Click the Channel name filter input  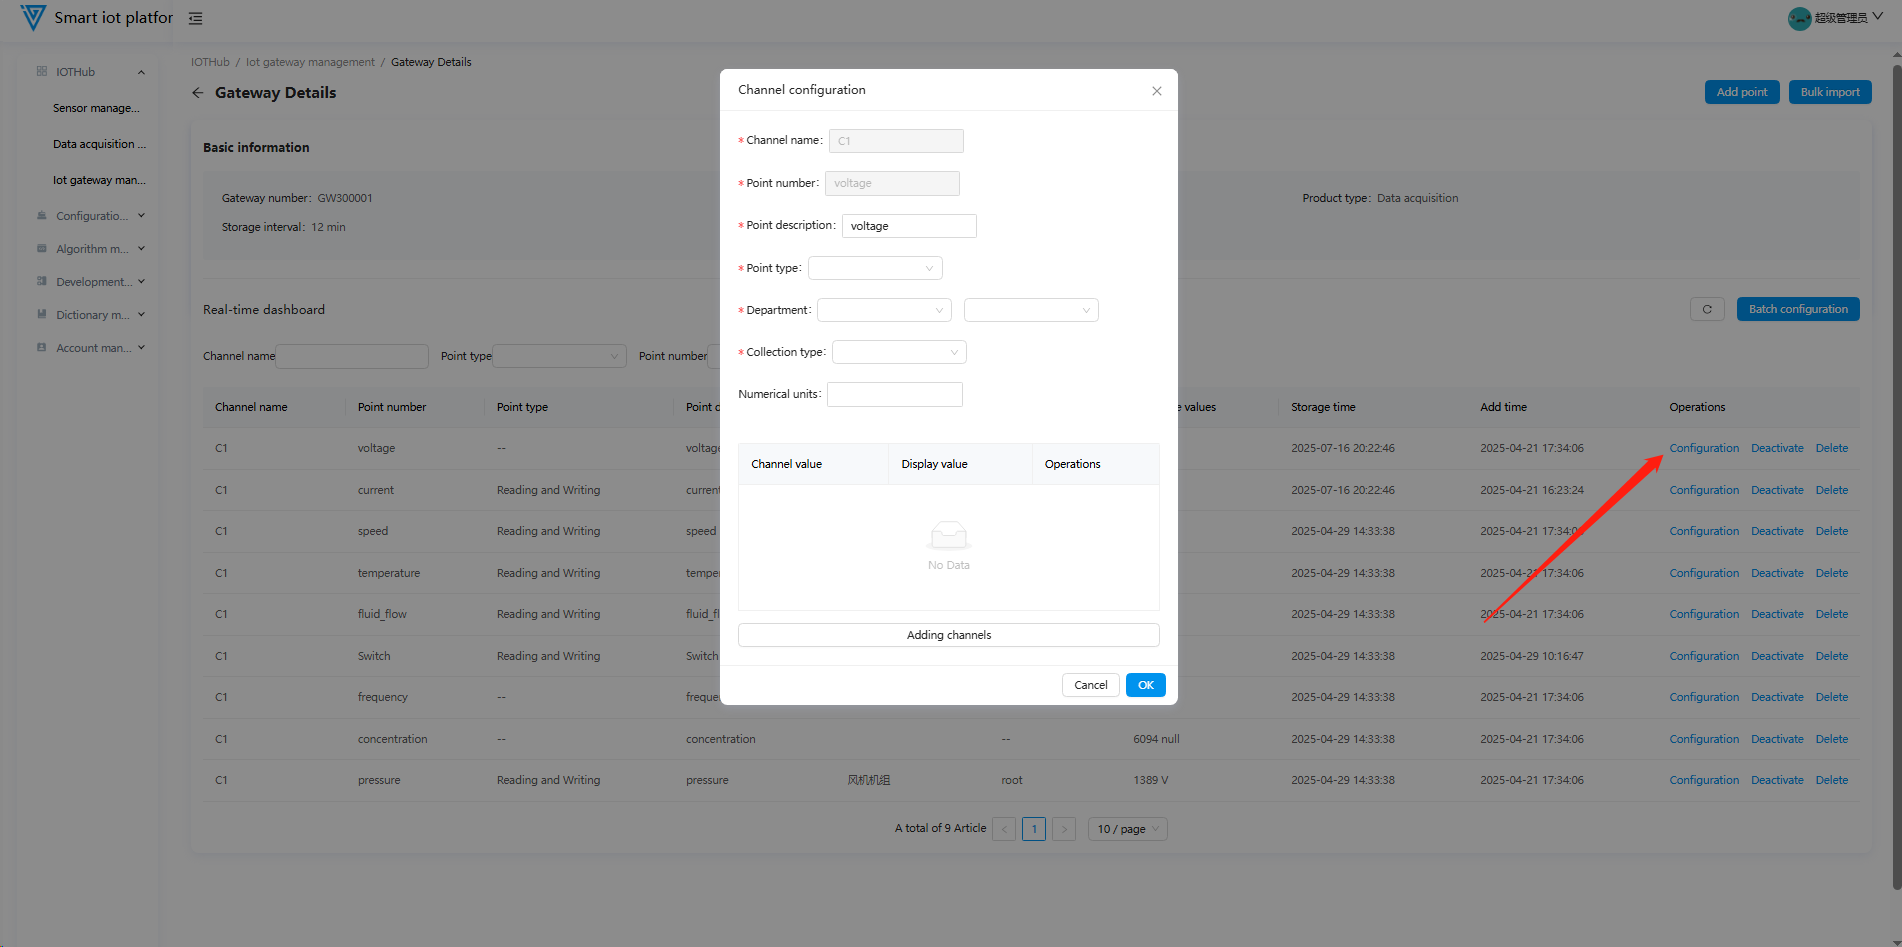click(352, 356)
